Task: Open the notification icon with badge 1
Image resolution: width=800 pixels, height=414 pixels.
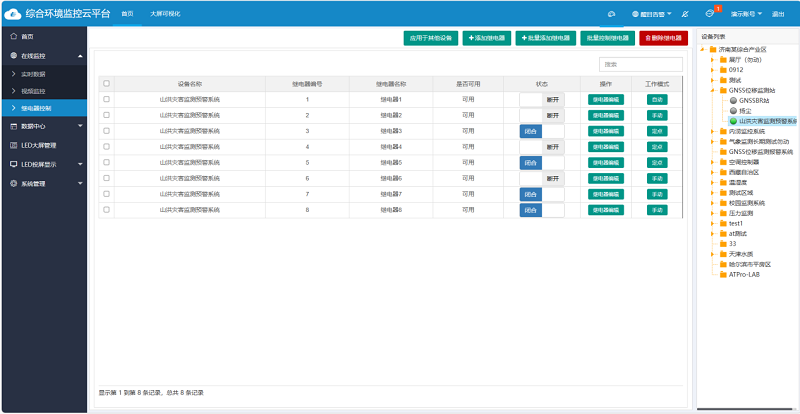Action: 709,14
